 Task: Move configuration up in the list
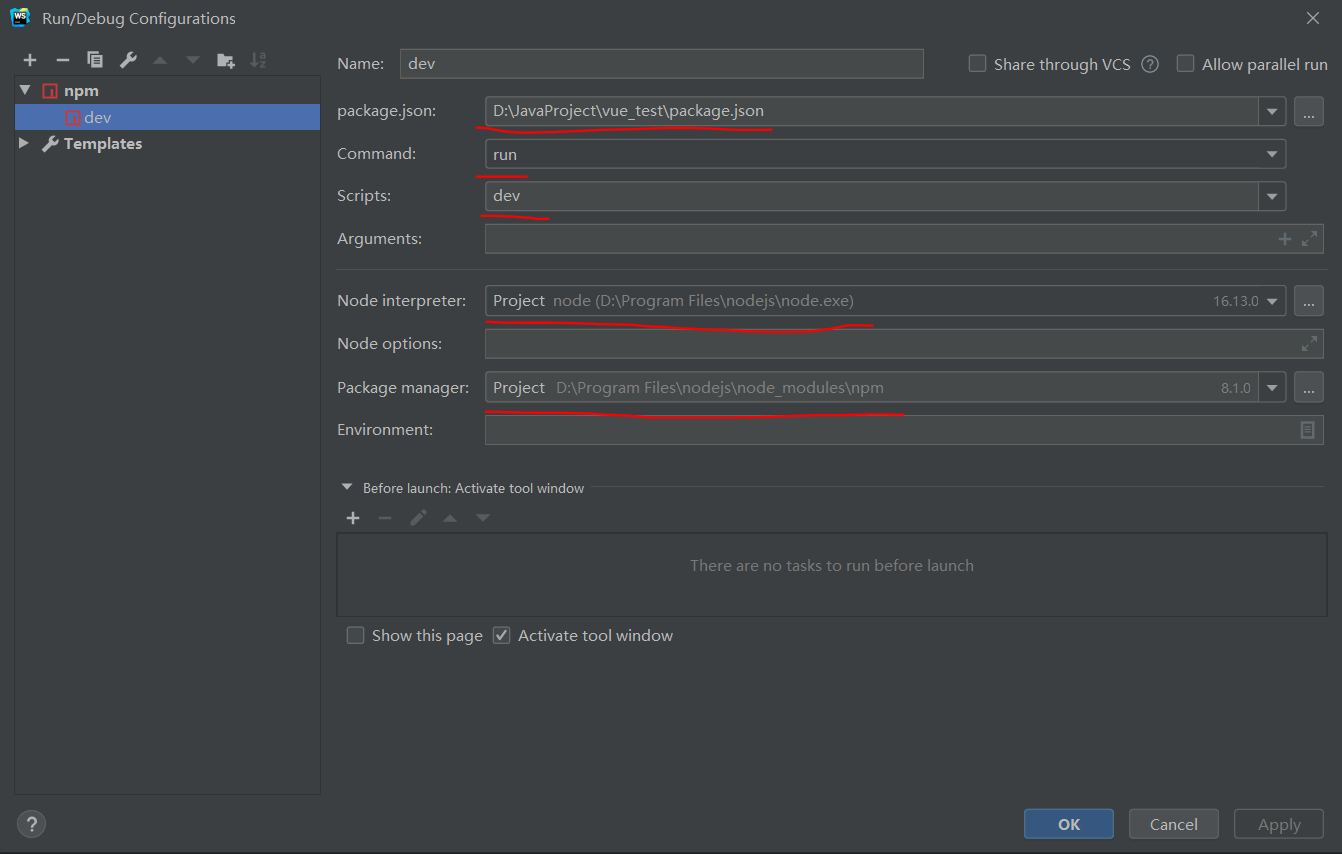pos(160,60)
